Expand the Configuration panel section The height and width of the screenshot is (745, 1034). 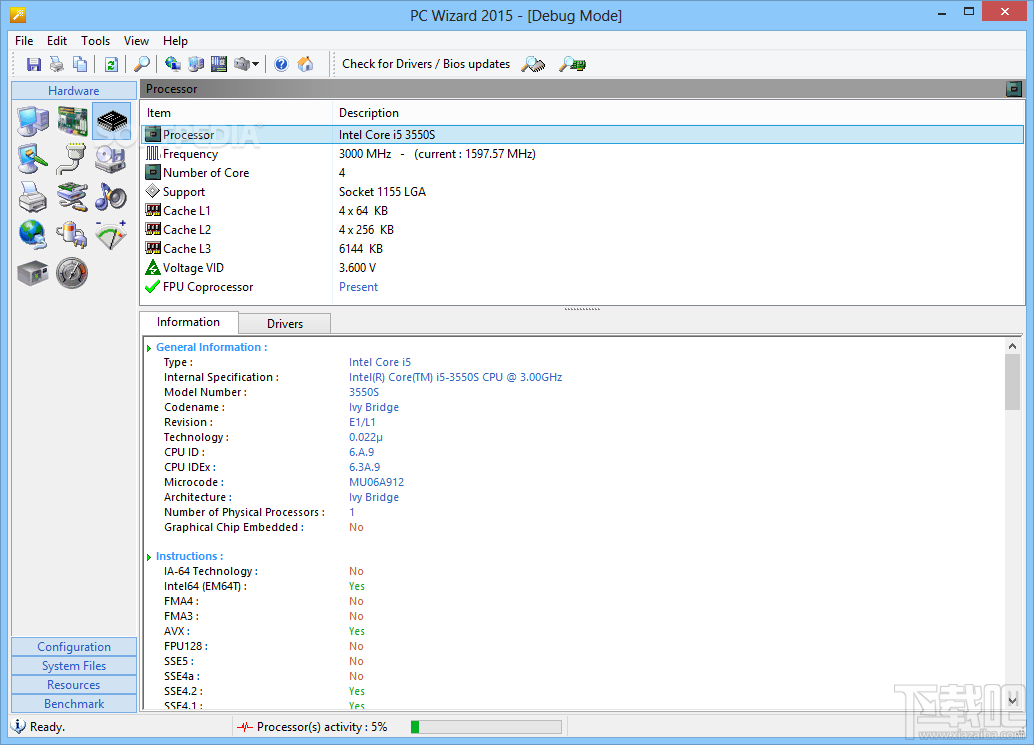point(74,647)
